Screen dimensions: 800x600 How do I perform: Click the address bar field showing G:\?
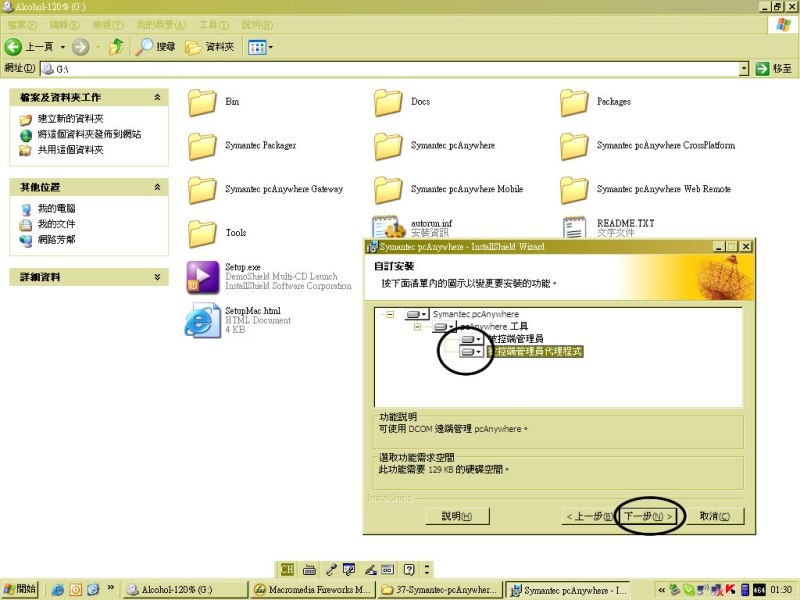390,68
